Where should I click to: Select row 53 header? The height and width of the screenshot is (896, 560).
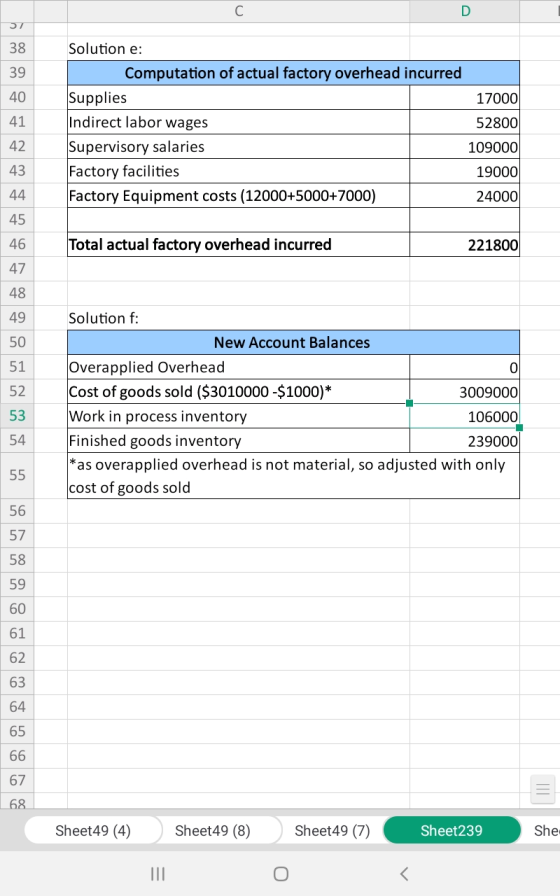coord(17,415)
